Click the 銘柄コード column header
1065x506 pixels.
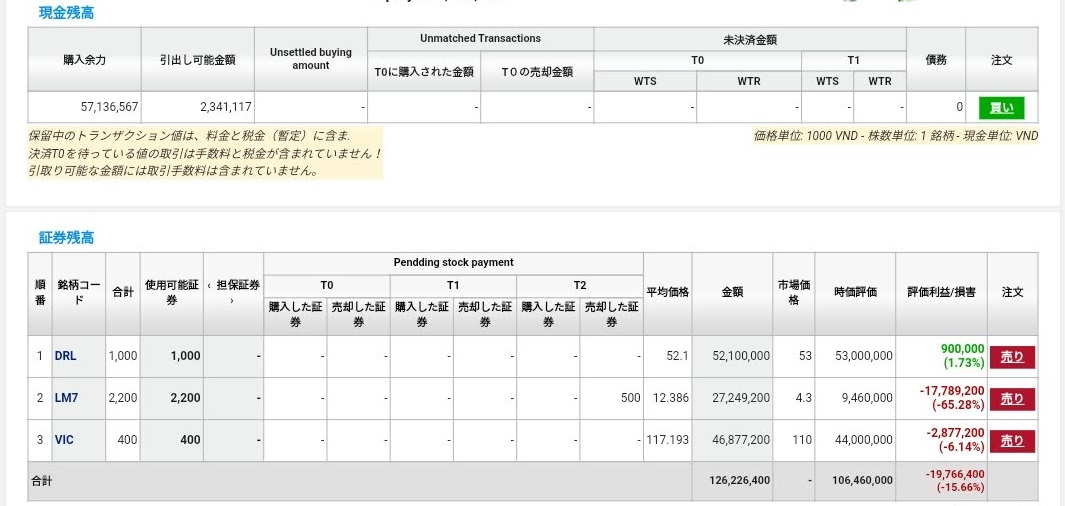click(78, 292)
